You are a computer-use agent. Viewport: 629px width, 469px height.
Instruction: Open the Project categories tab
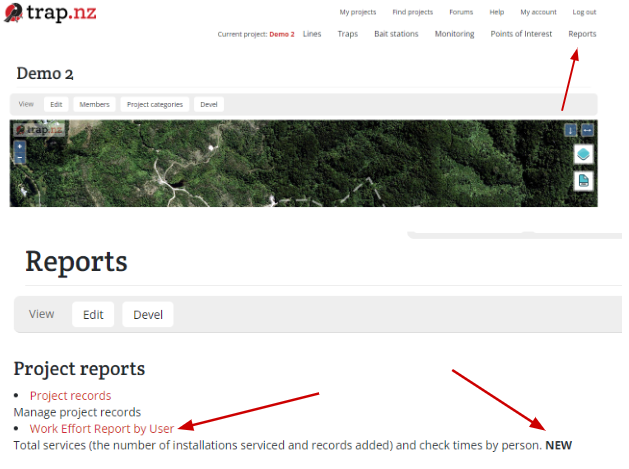[x=154, y=104]
